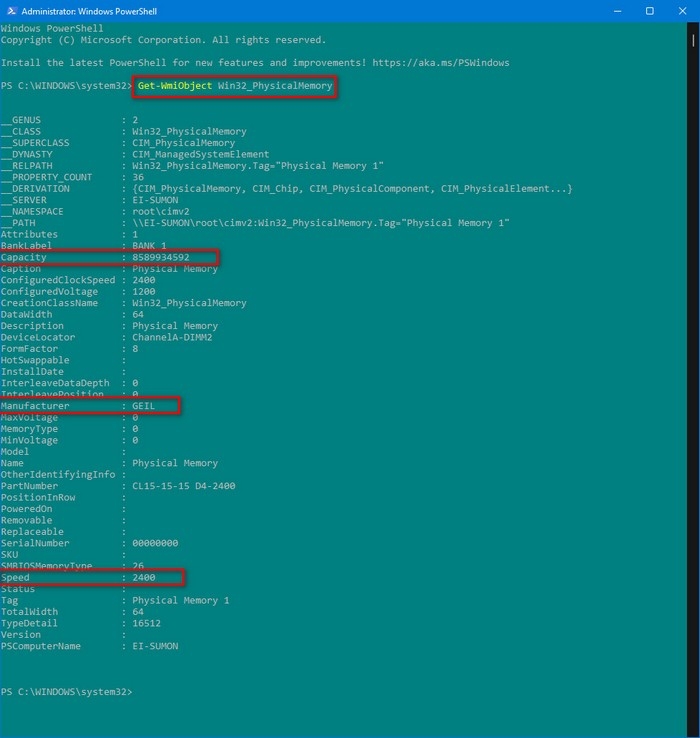Click the BankLabel value BANK 1

(149, 246)
